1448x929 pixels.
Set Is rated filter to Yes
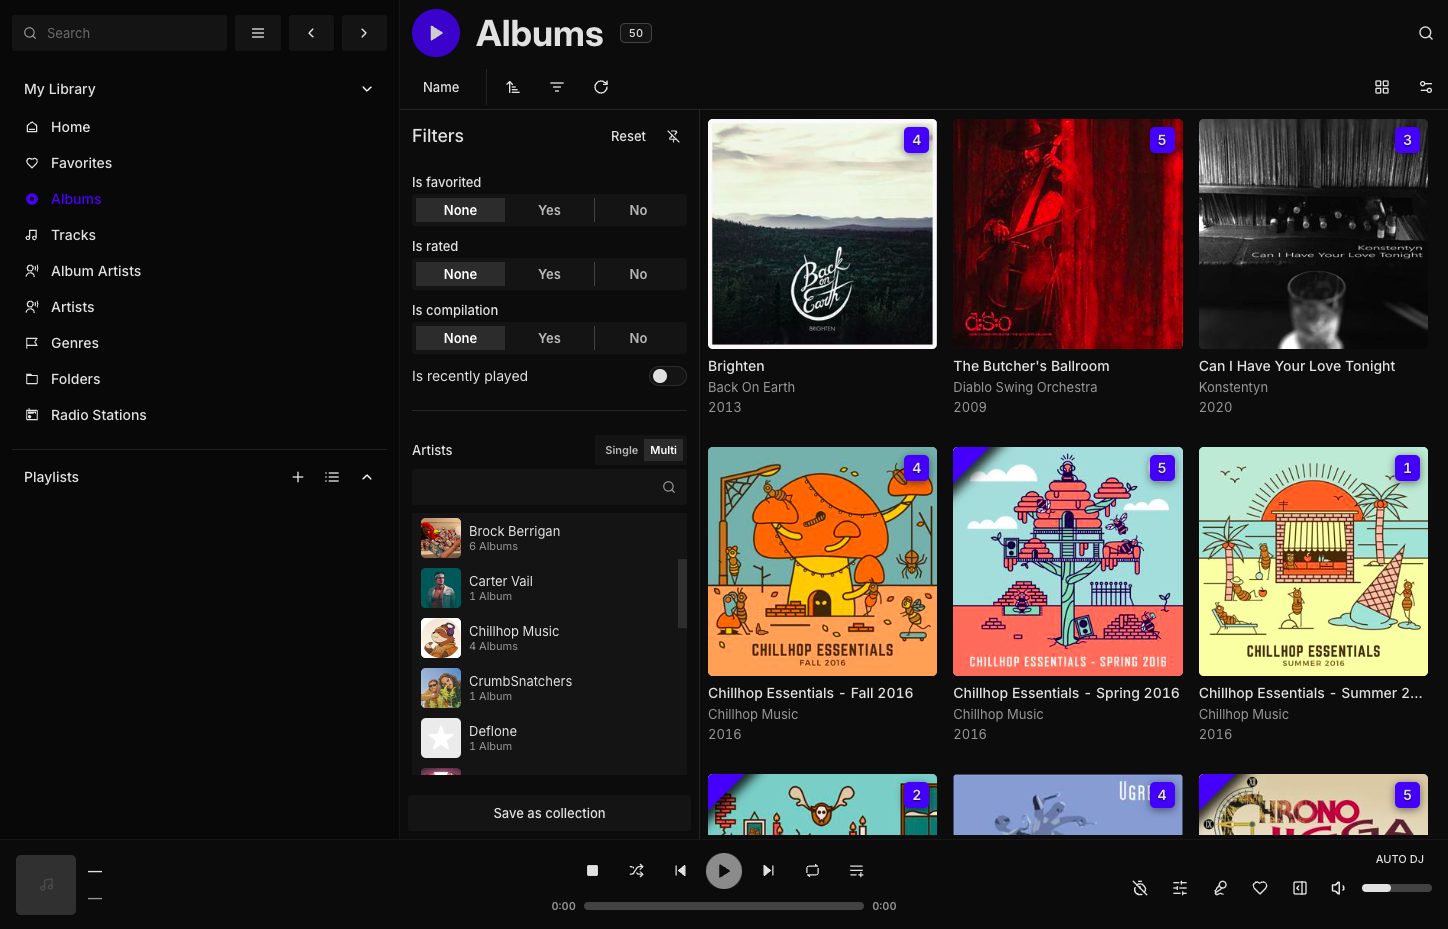coord(549,274)
